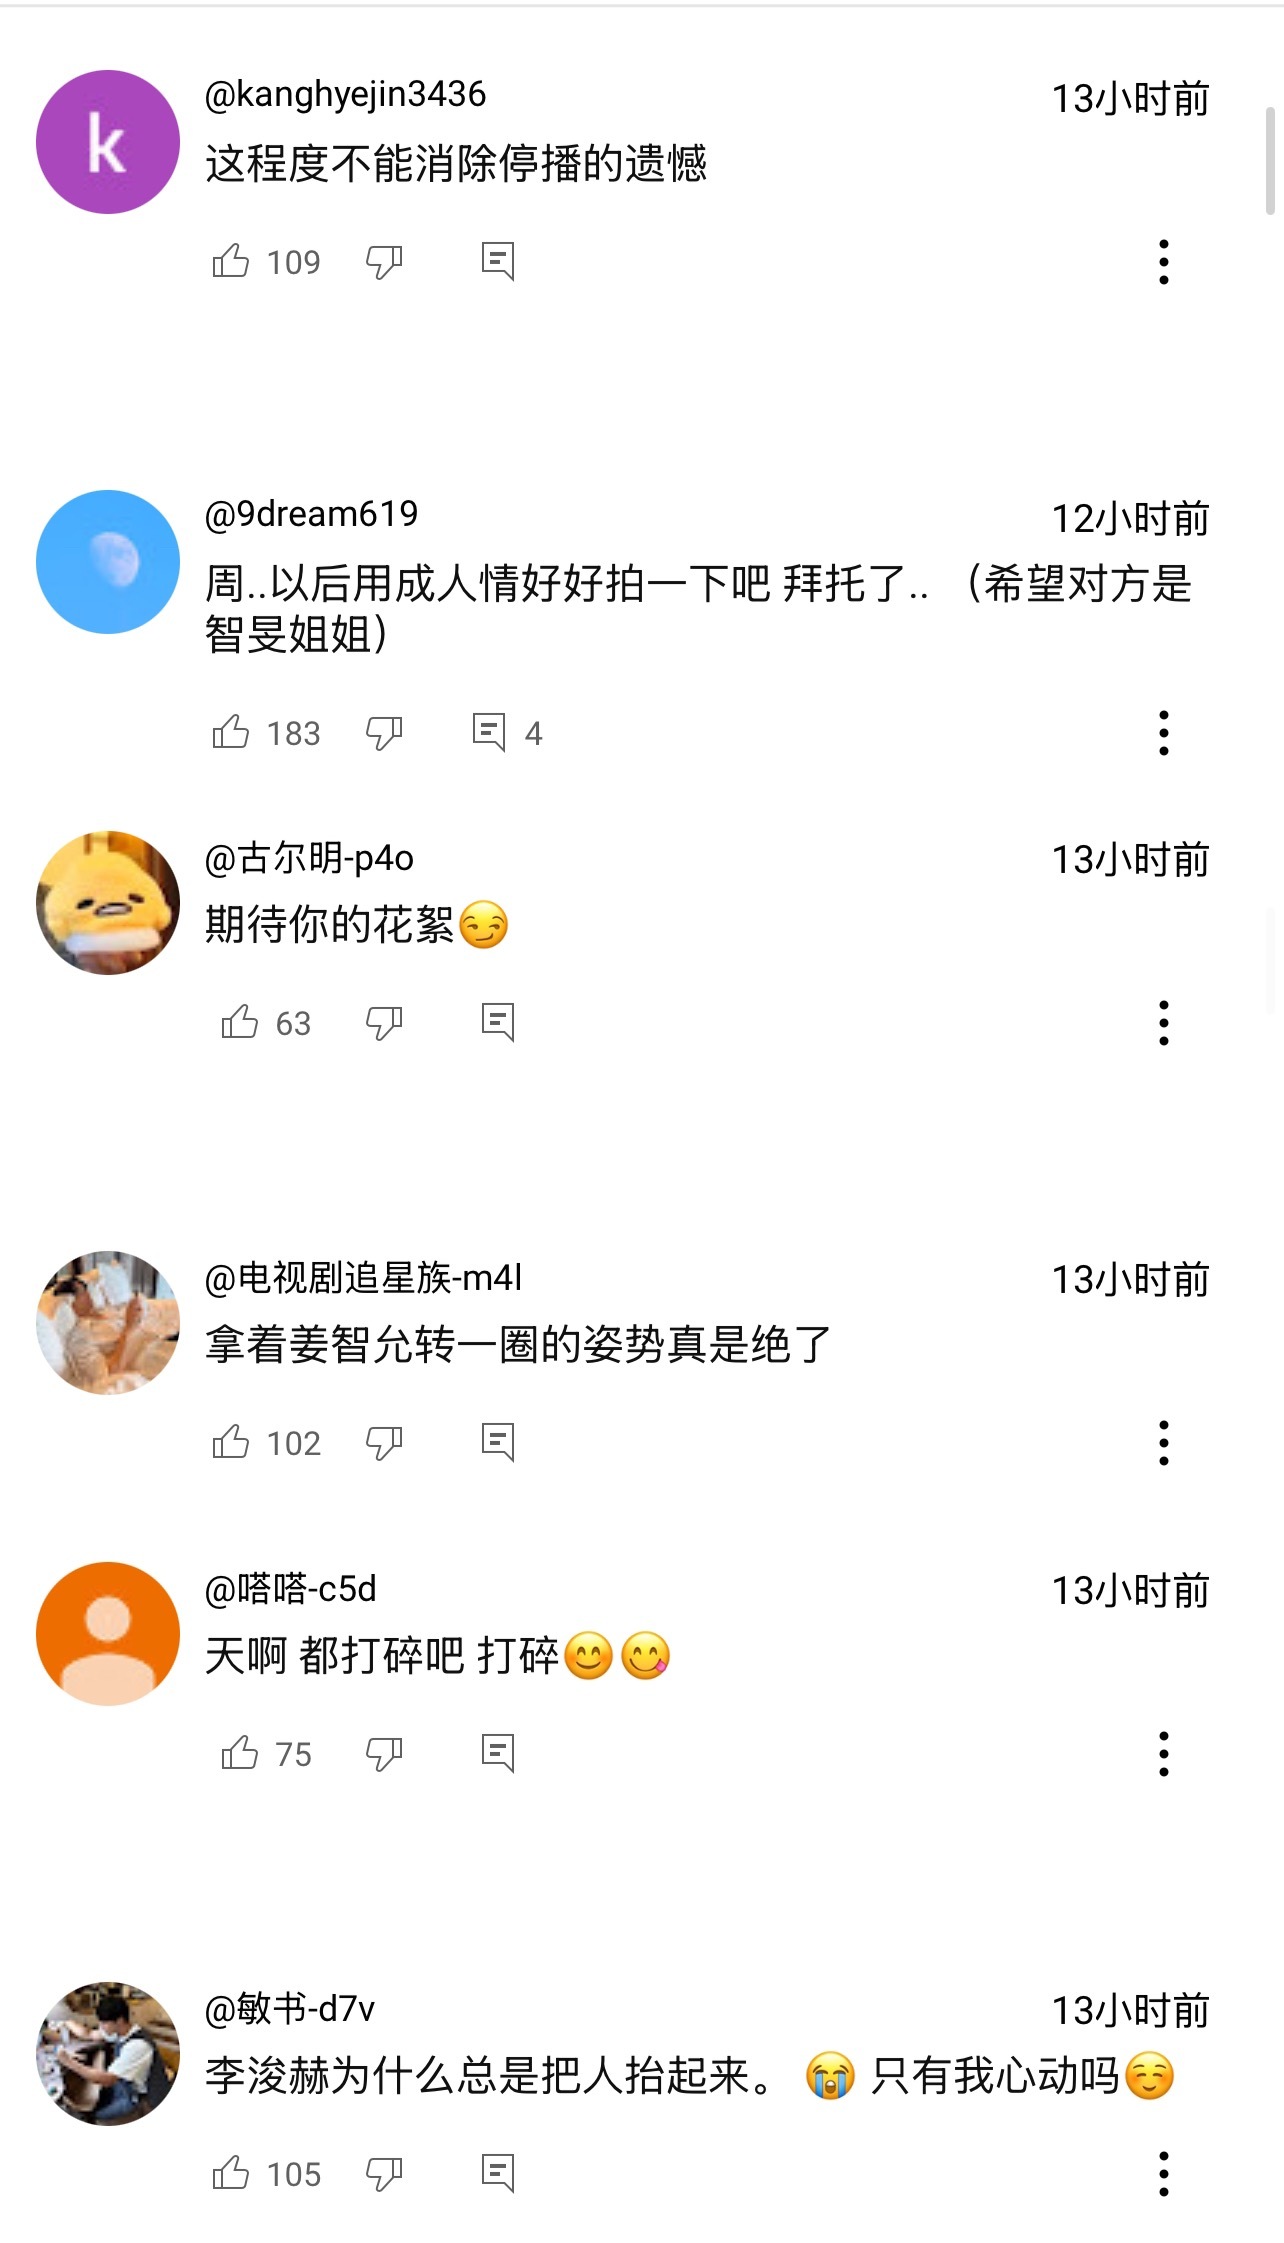Dislike the comment with 102 likes
1284x2243 pixels.
point(384,1443)
